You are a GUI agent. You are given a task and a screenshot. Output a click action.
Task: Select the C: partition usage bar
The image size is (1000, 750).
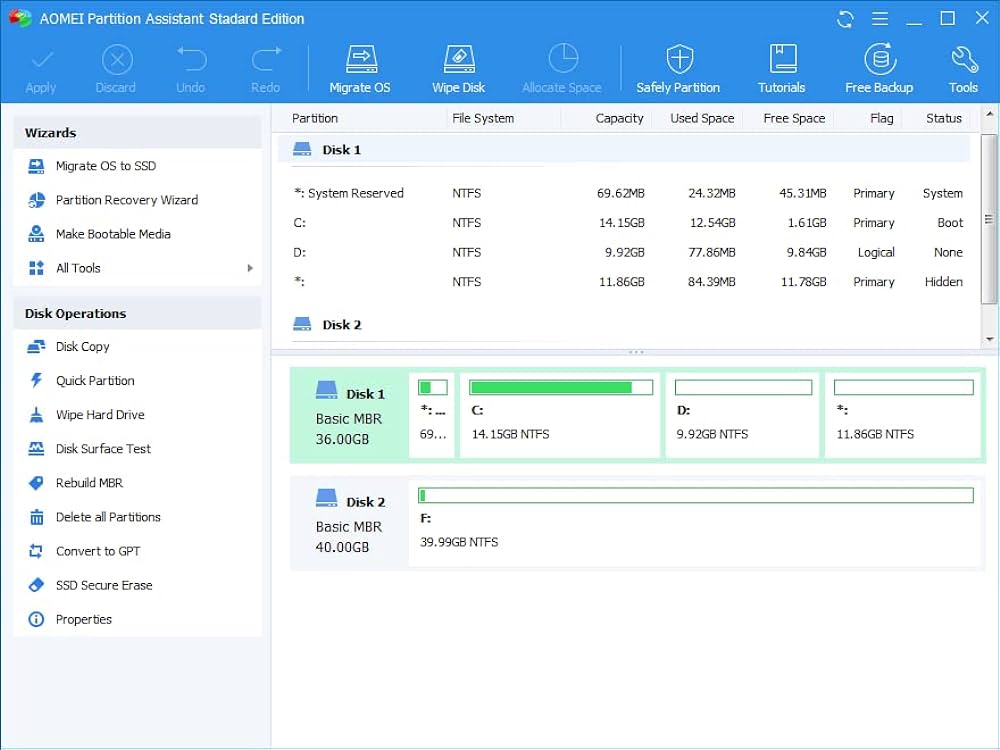pos(560,387)
